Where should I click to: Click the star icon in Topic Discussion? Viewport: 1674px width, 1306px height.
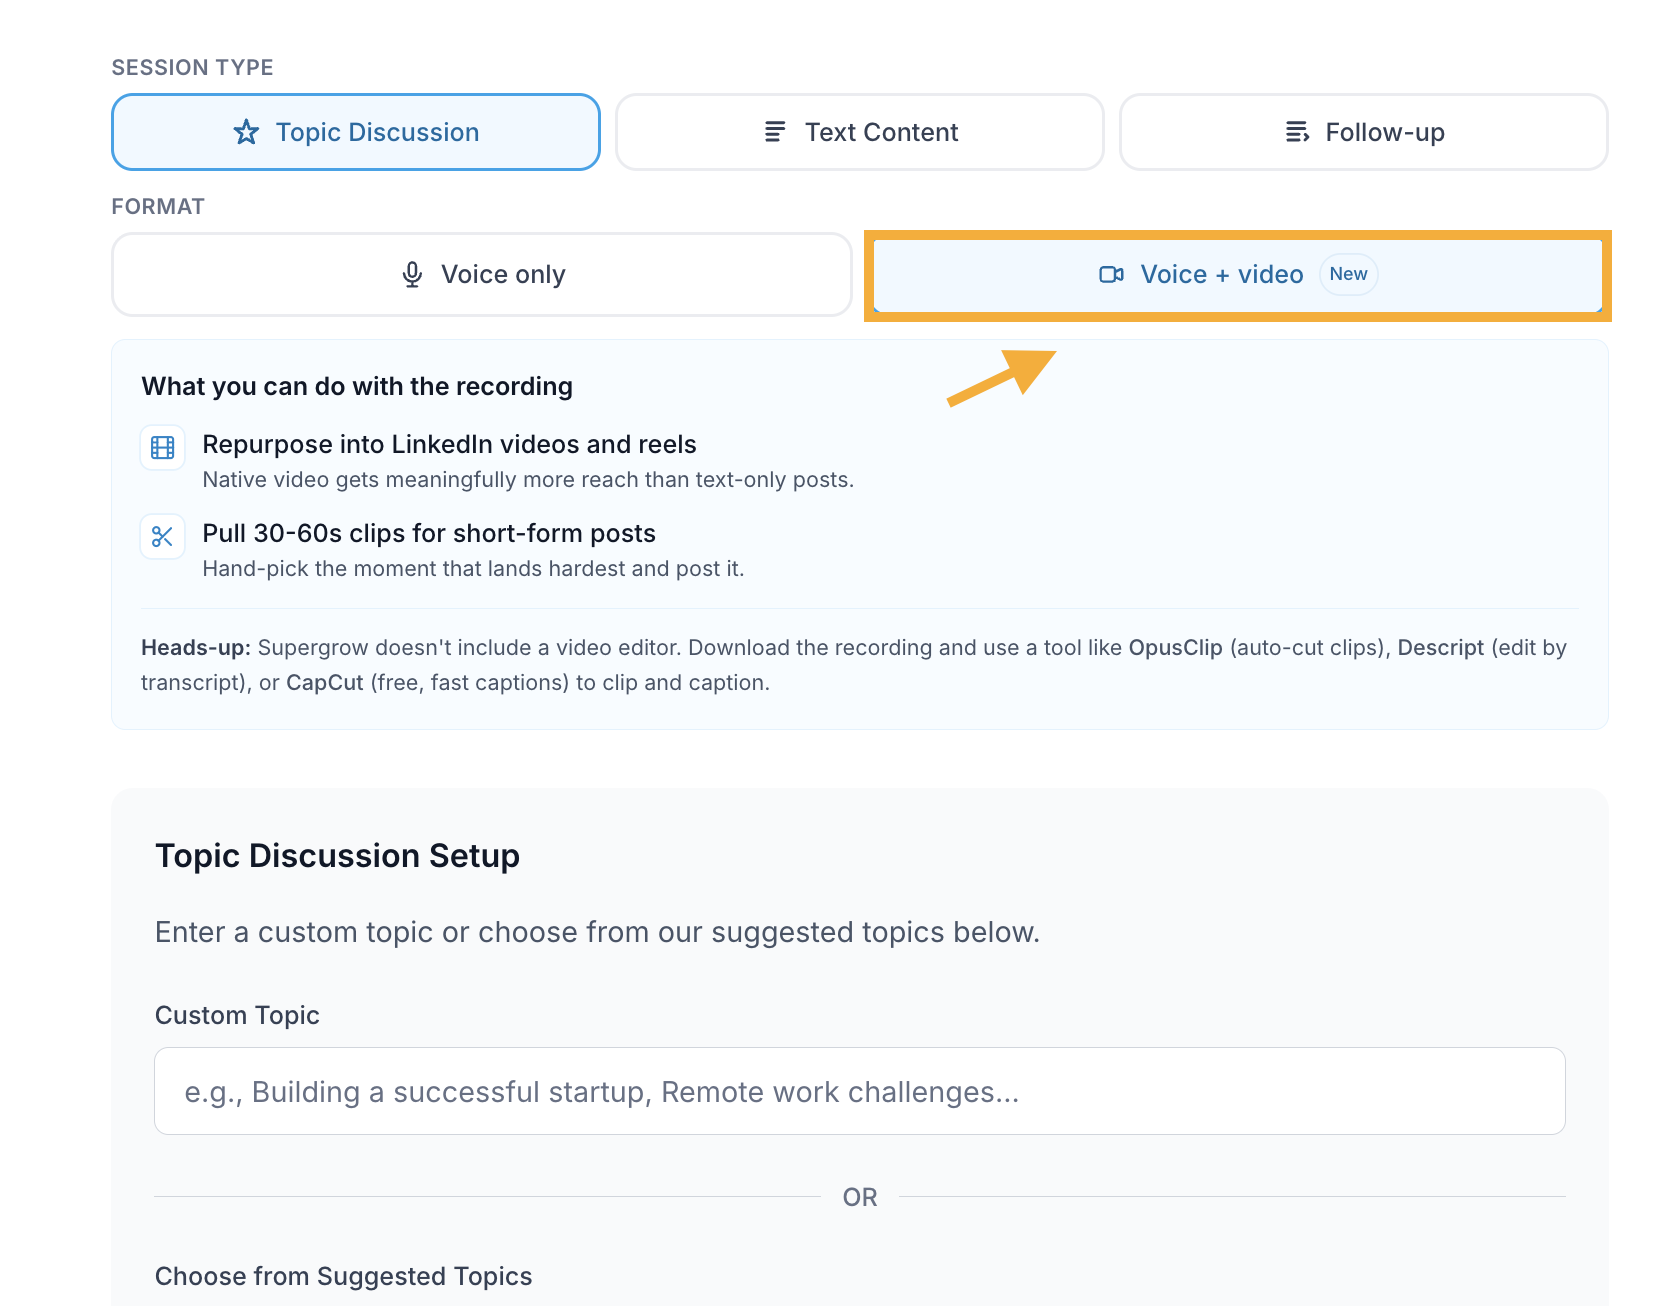click(246, 132)
